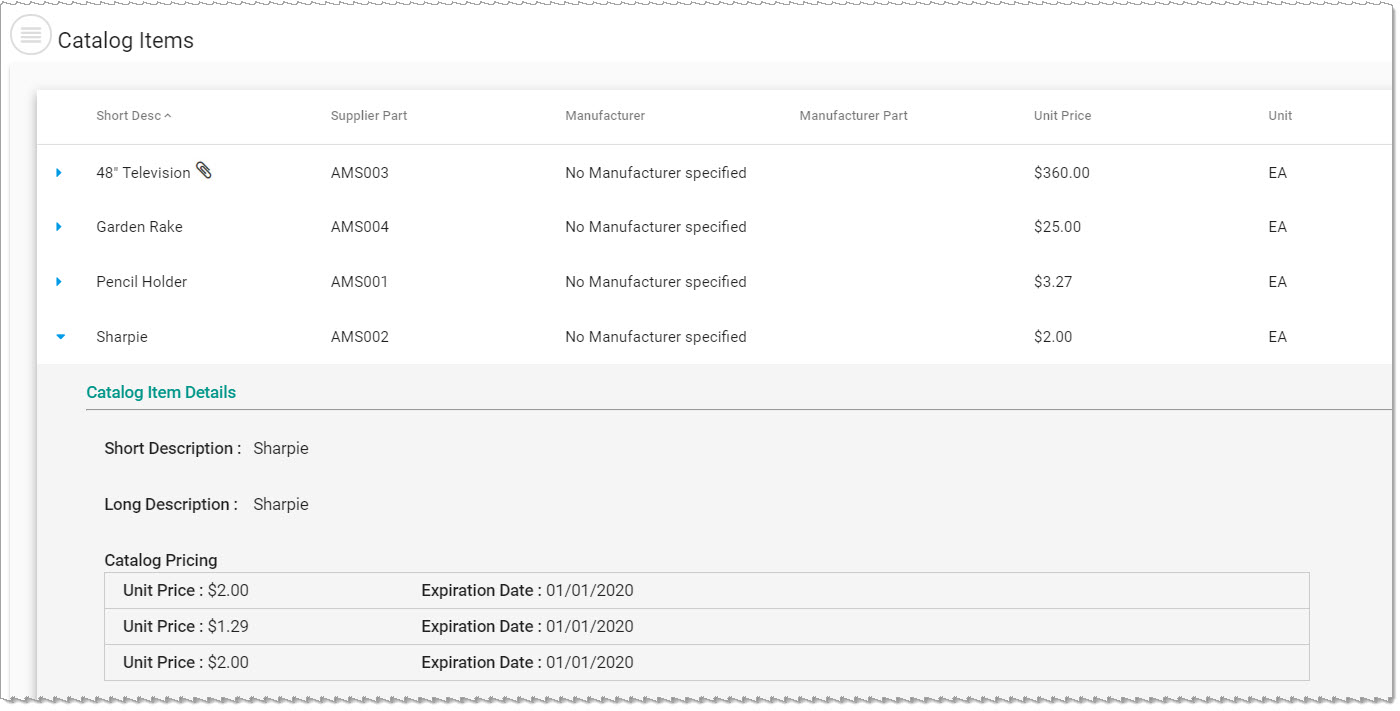Expand the Garden Rake row
The image size is (1400, 711).
pos(59,227)
